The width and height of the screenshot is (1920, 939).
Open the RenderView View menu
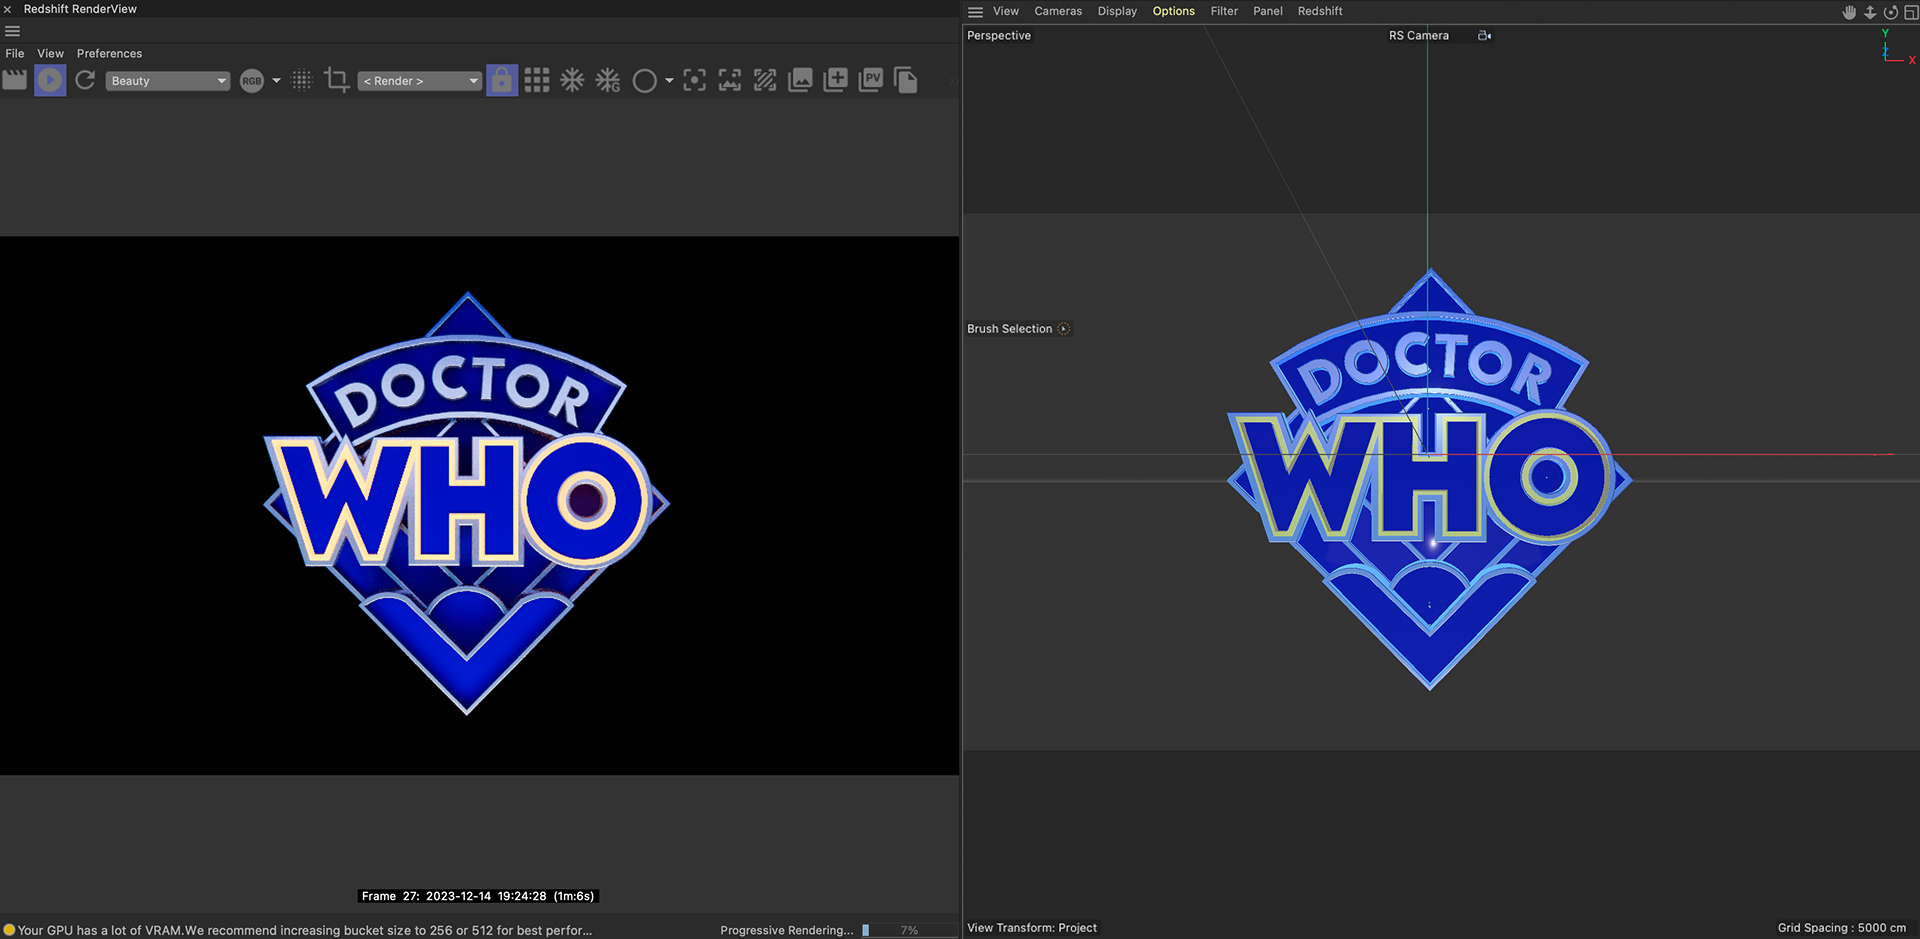[51, 54]
